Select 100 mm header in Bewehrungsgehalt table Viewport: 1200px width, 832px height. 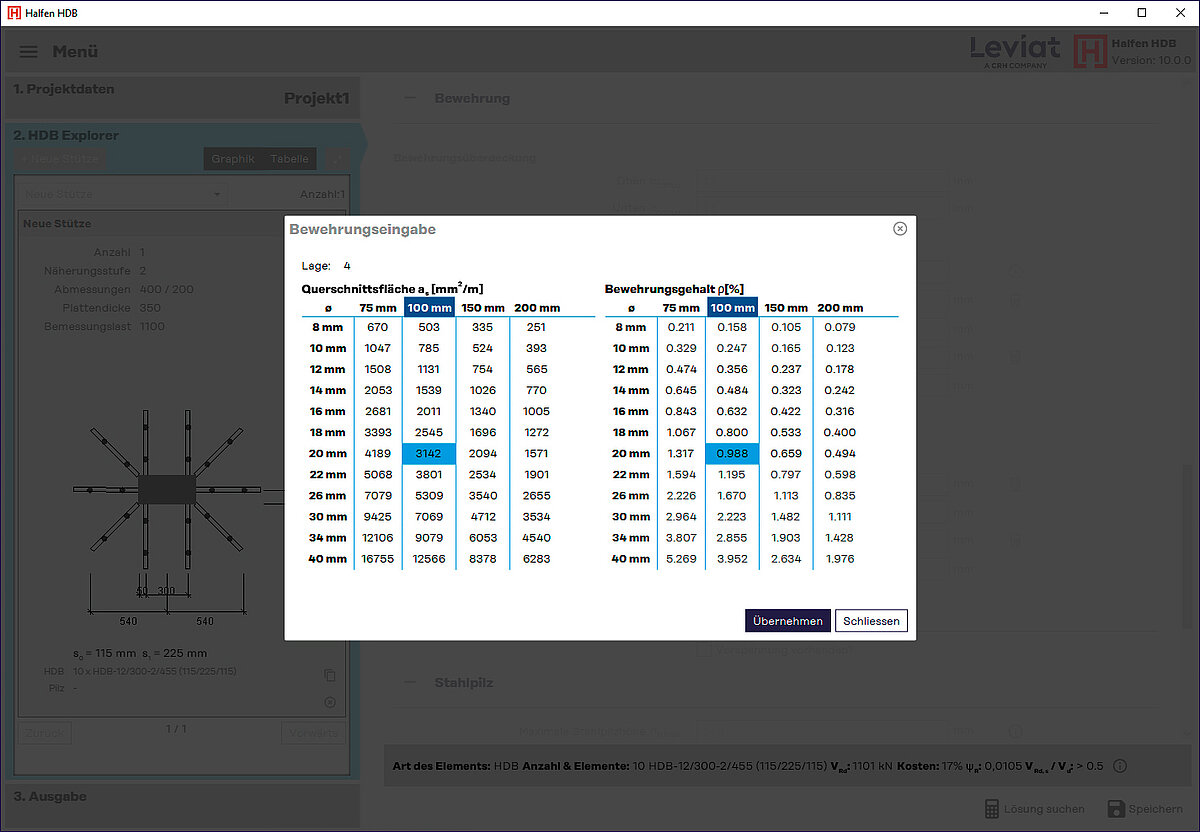(x=732, y=307)
